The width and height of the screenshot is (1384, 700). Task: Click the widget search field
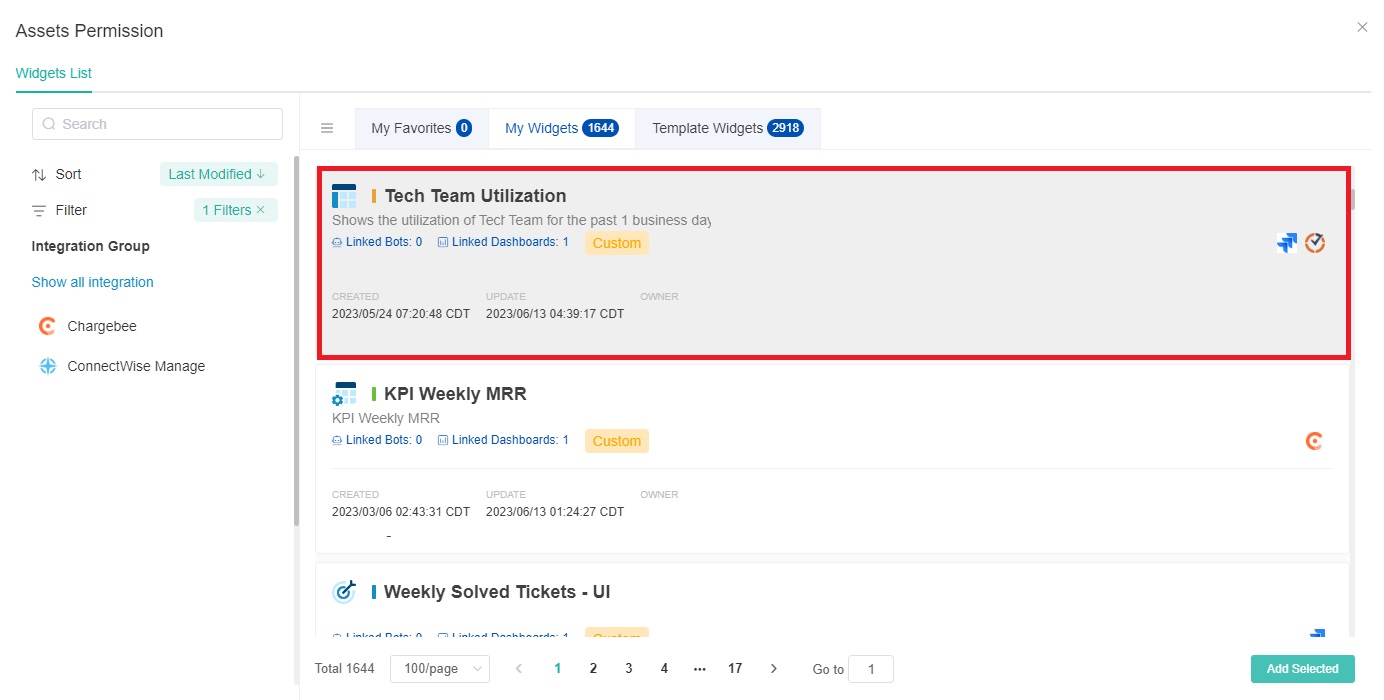point(158,124)
